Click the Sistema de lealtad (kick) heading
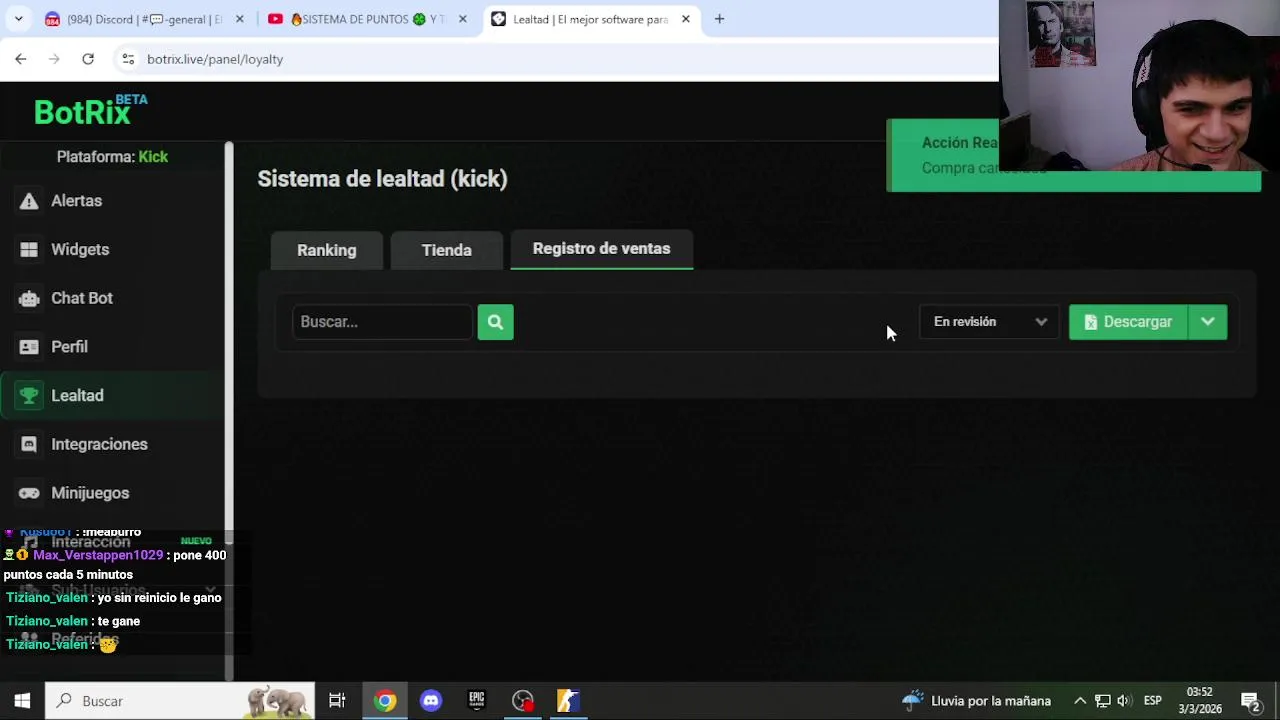This screenshot has height=720, width=1280. point(382,179)
